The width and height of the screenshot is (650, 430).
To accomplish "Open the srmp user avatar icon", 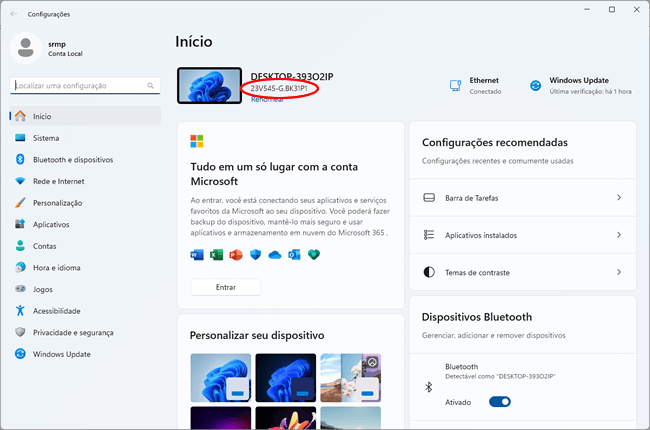I will click(26, 48).
